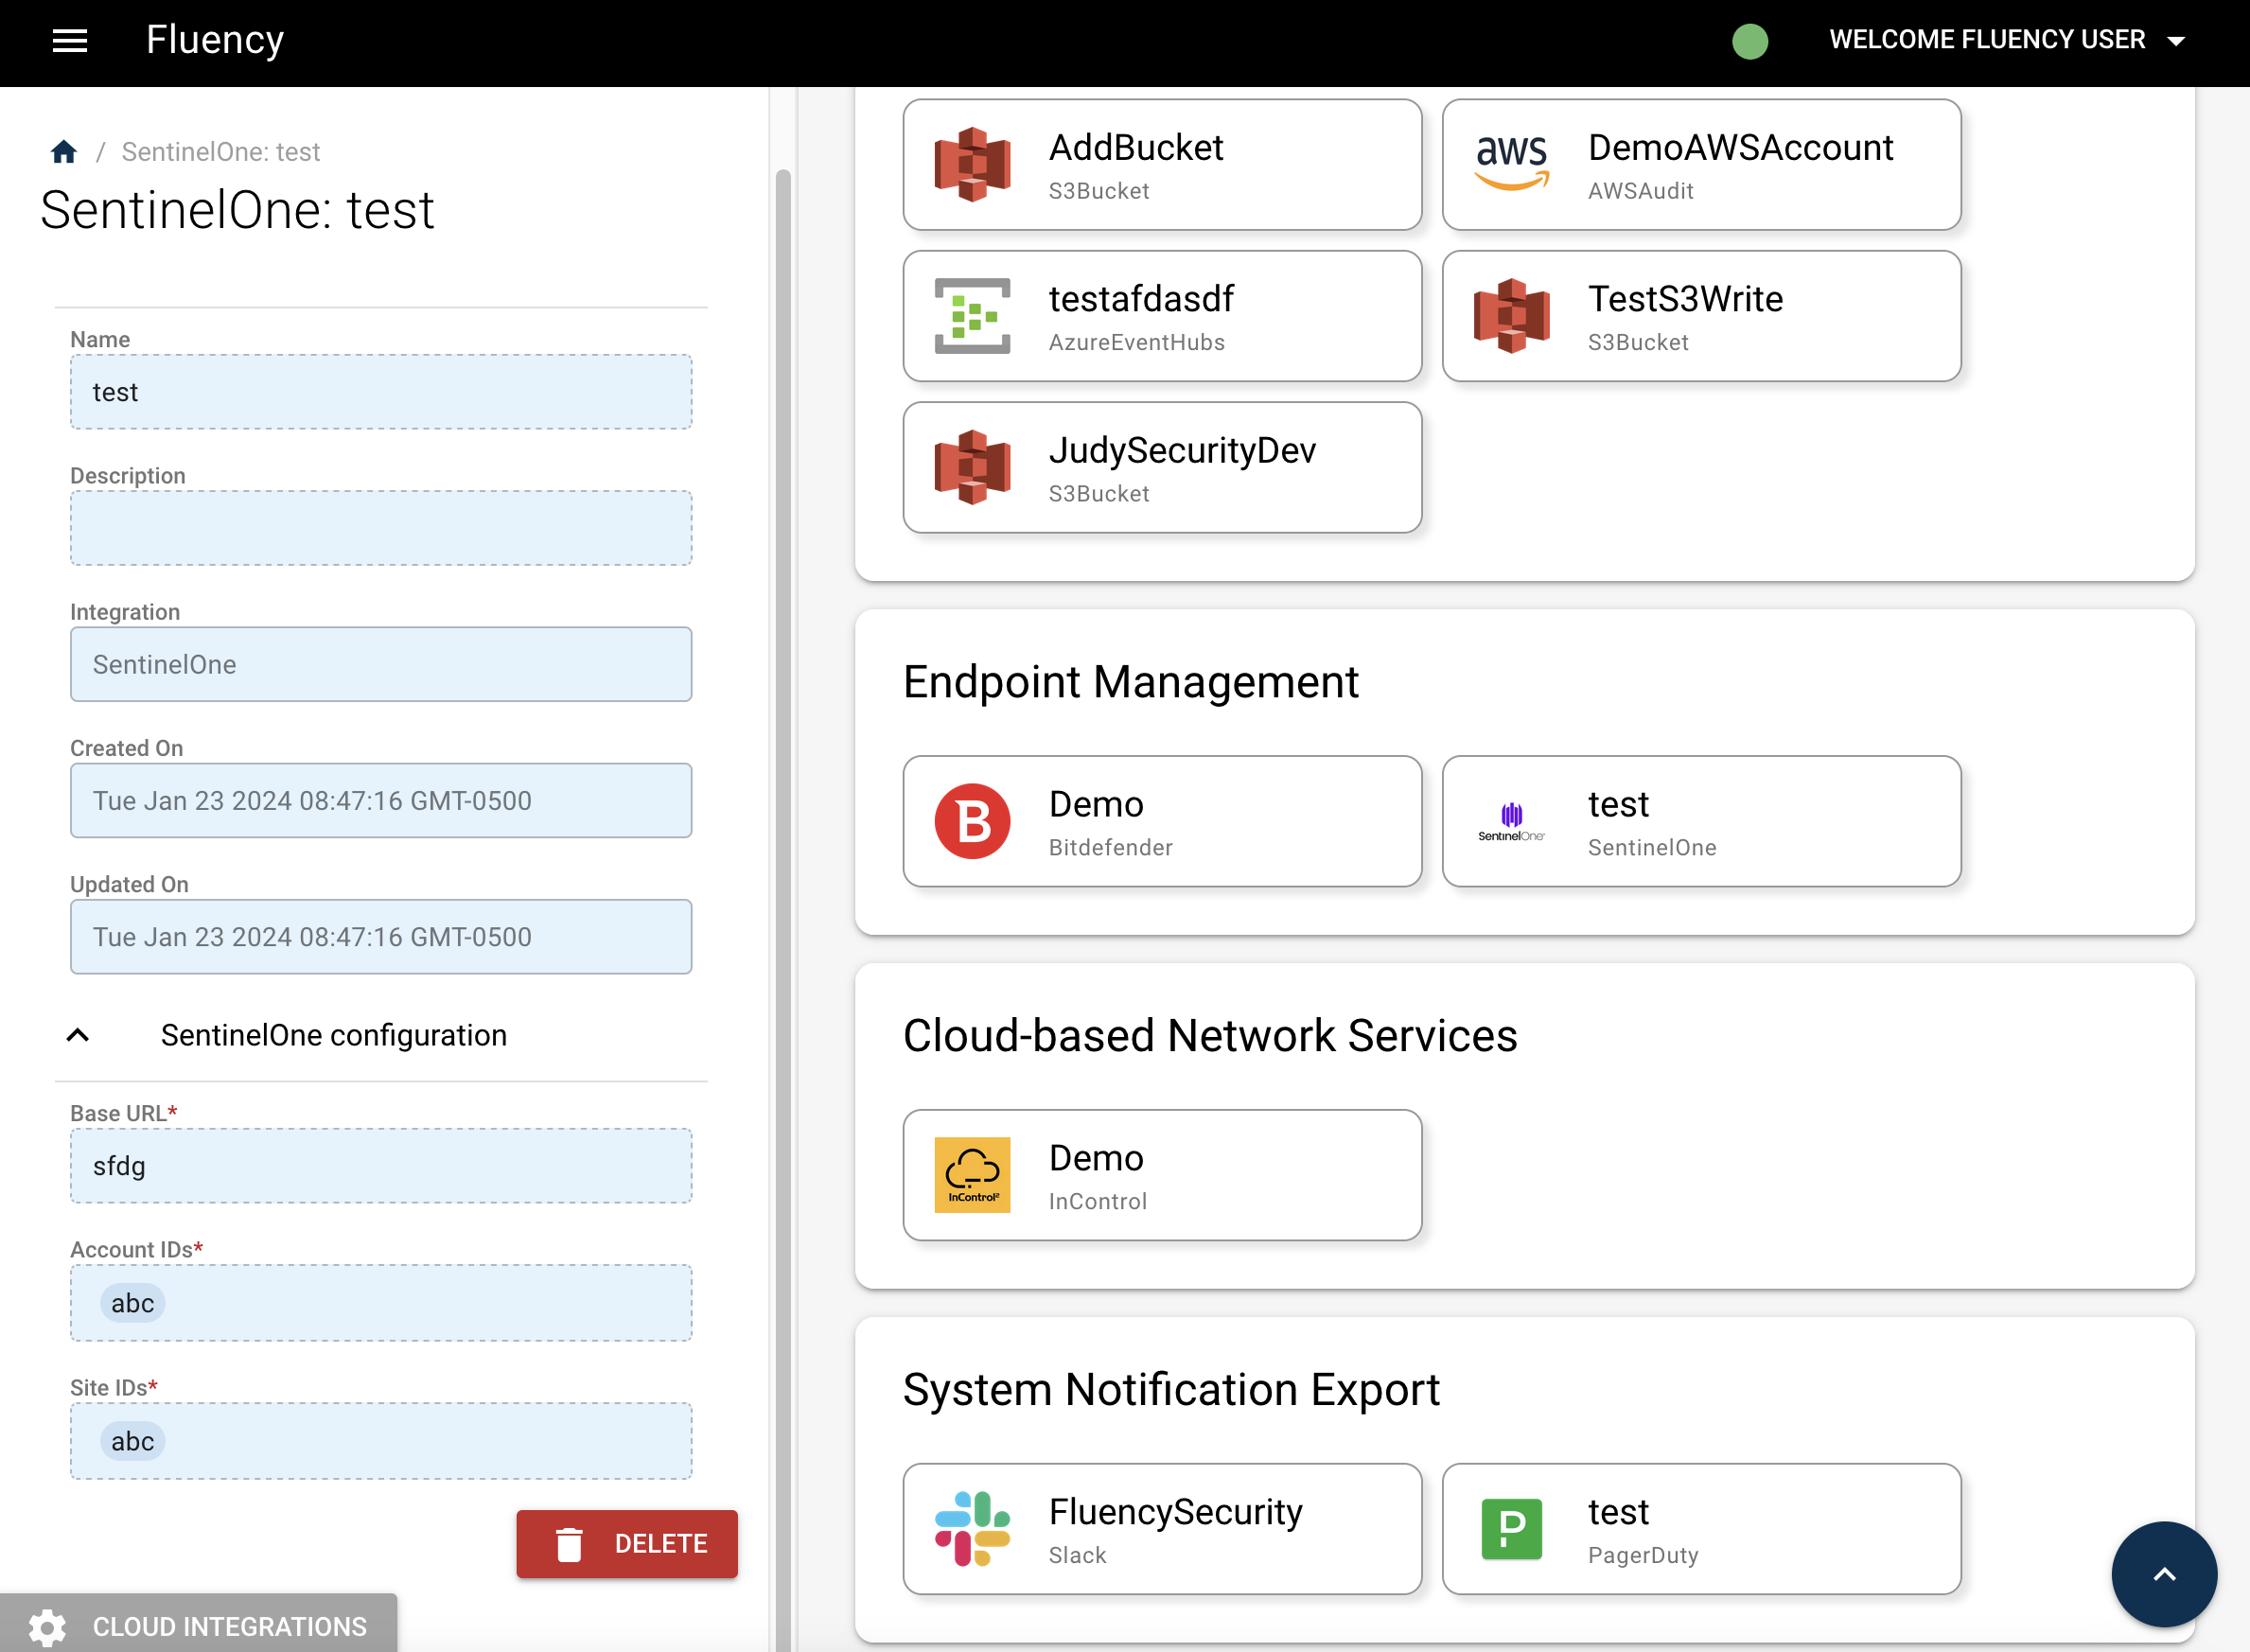Image resolution: width=2250 pixels, height=1652 pixels.
Task: Click the green status indicator dot
Action: 1749,41
